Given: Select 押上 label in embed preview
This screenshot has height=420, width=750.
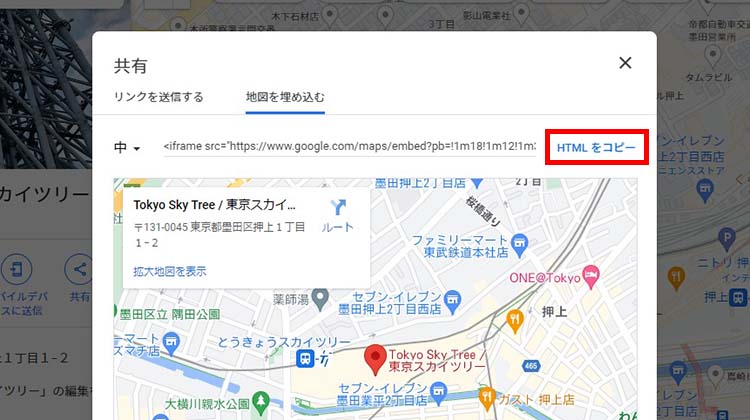Looking at the screenshot, I should click(555, 312).
